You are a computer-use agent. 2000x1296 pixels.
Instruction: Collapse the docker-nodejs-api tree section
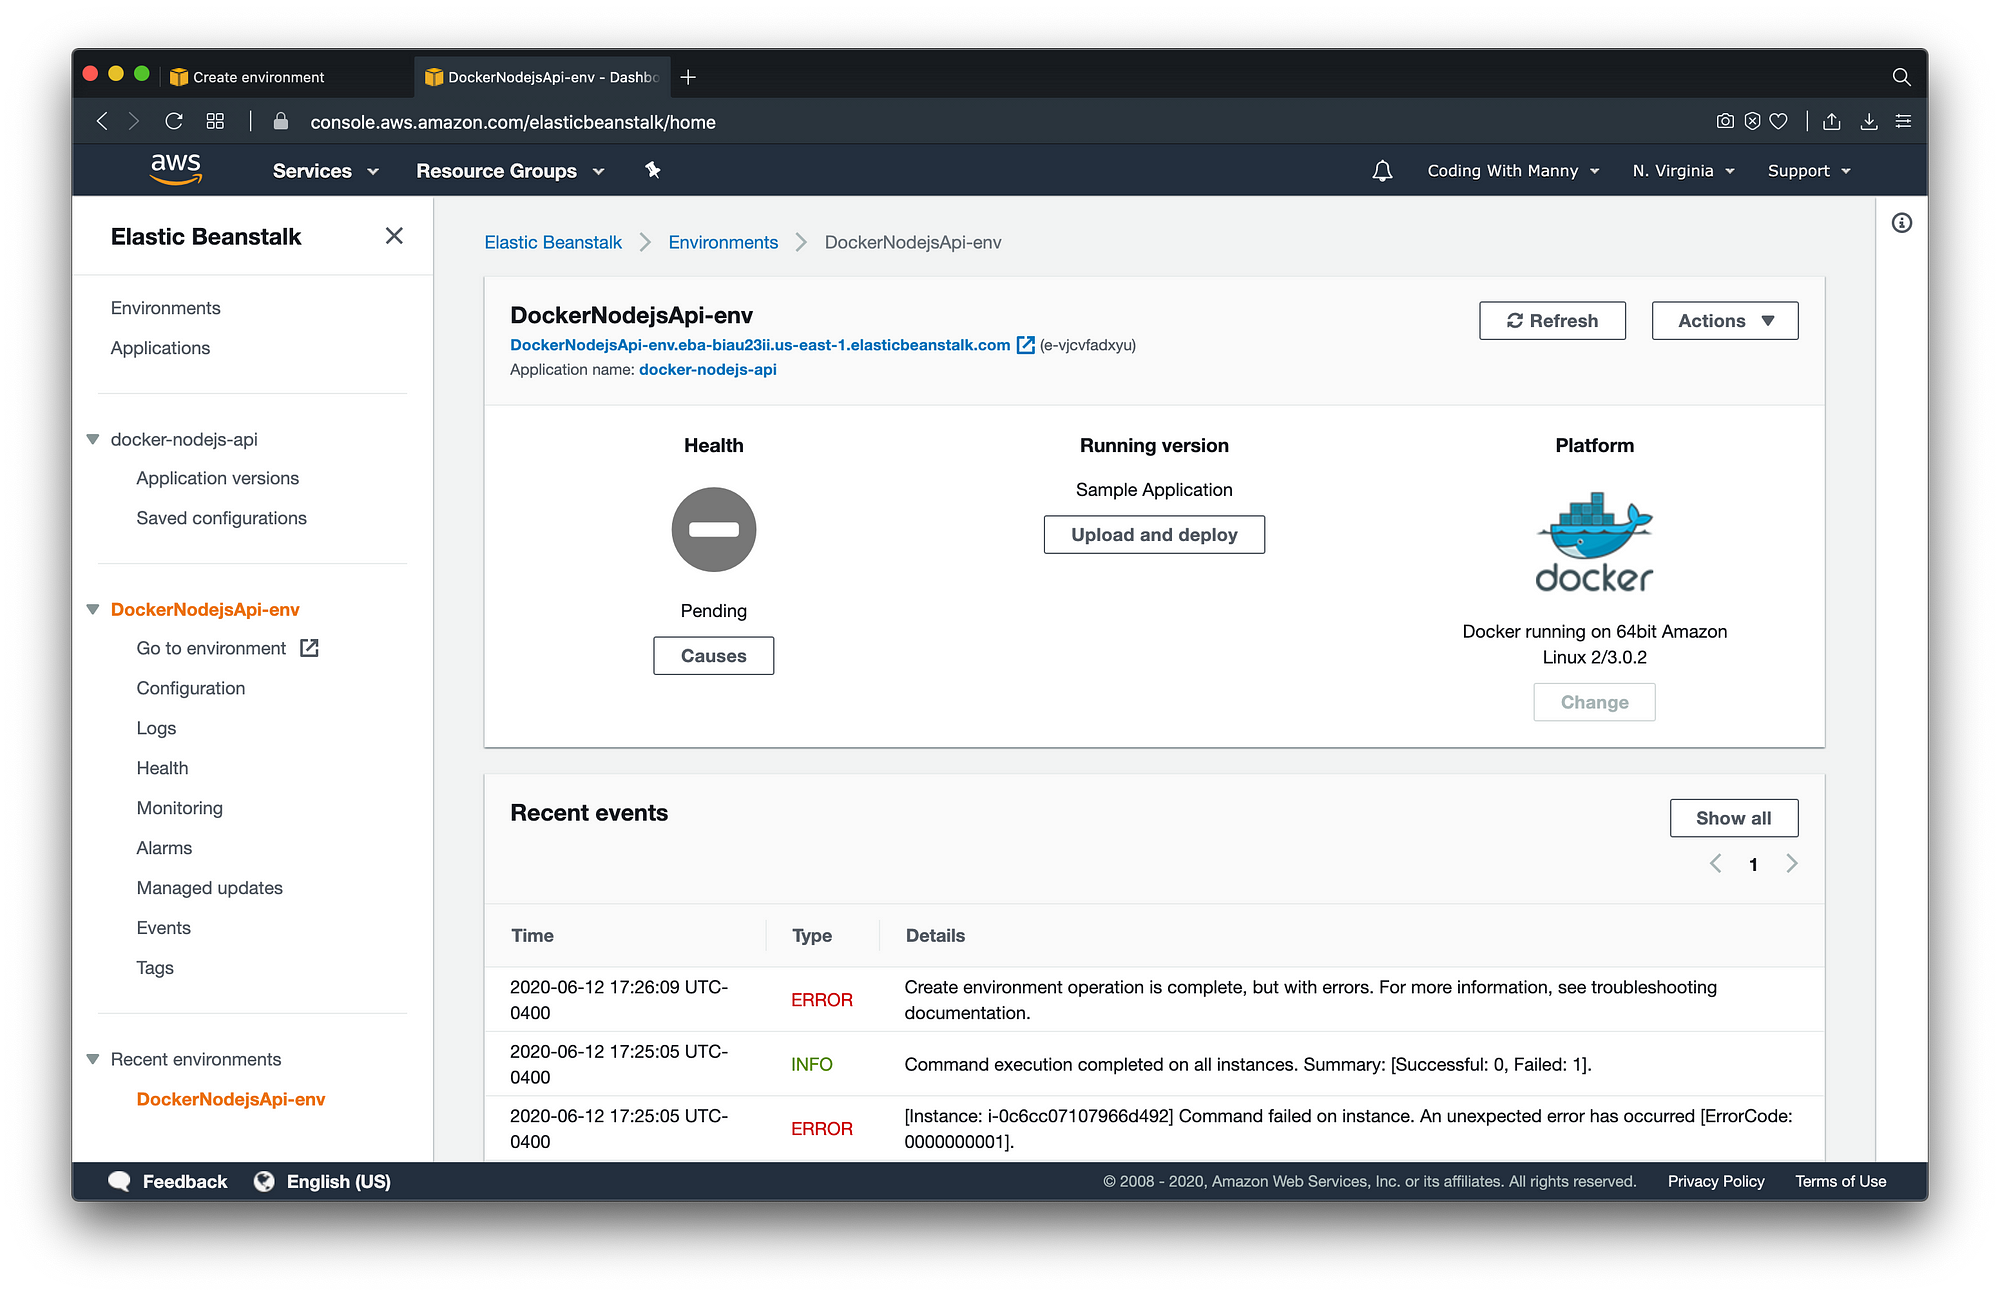pyautogui.click(x=93, y=439)
